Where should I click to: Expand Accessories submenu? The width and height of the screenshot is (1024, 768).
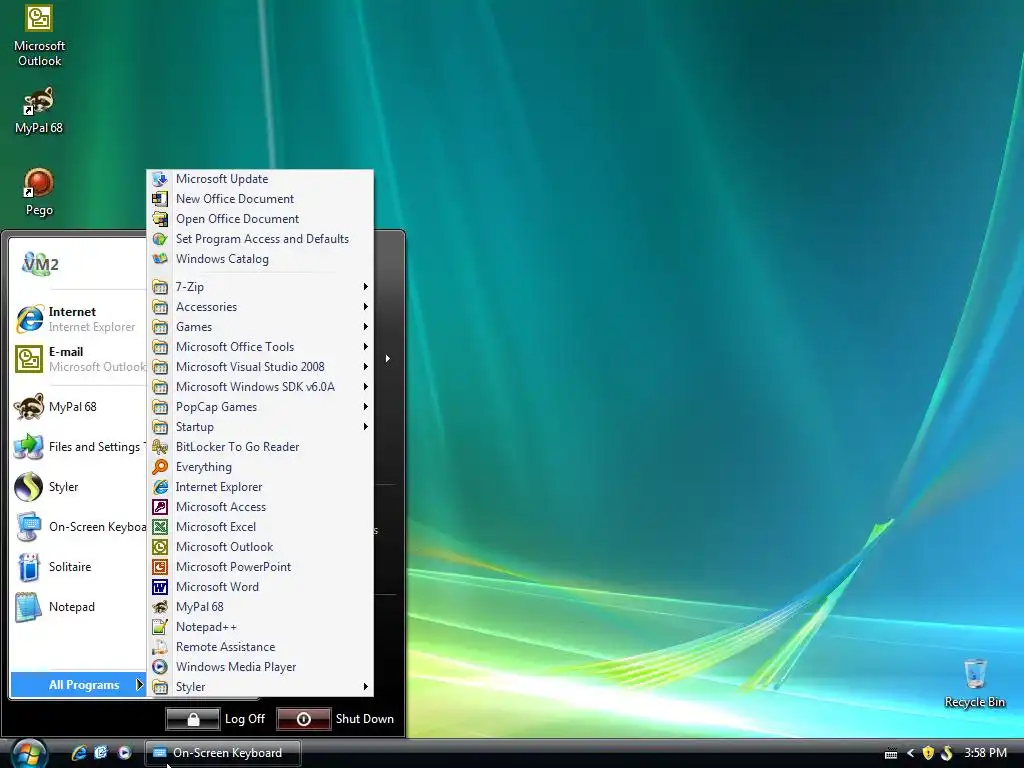click(261, 307)
